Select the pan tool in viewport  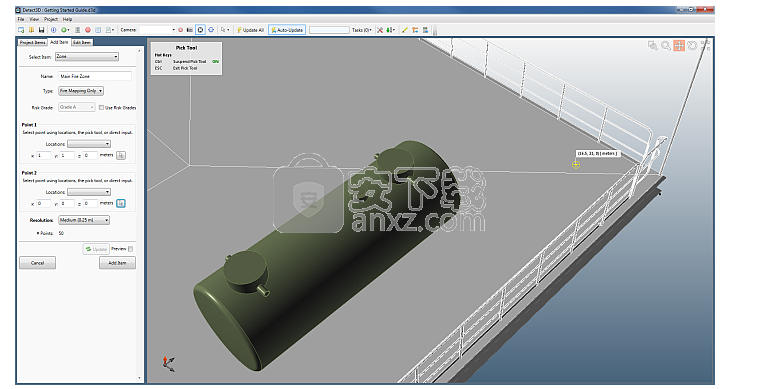[679, 46]
